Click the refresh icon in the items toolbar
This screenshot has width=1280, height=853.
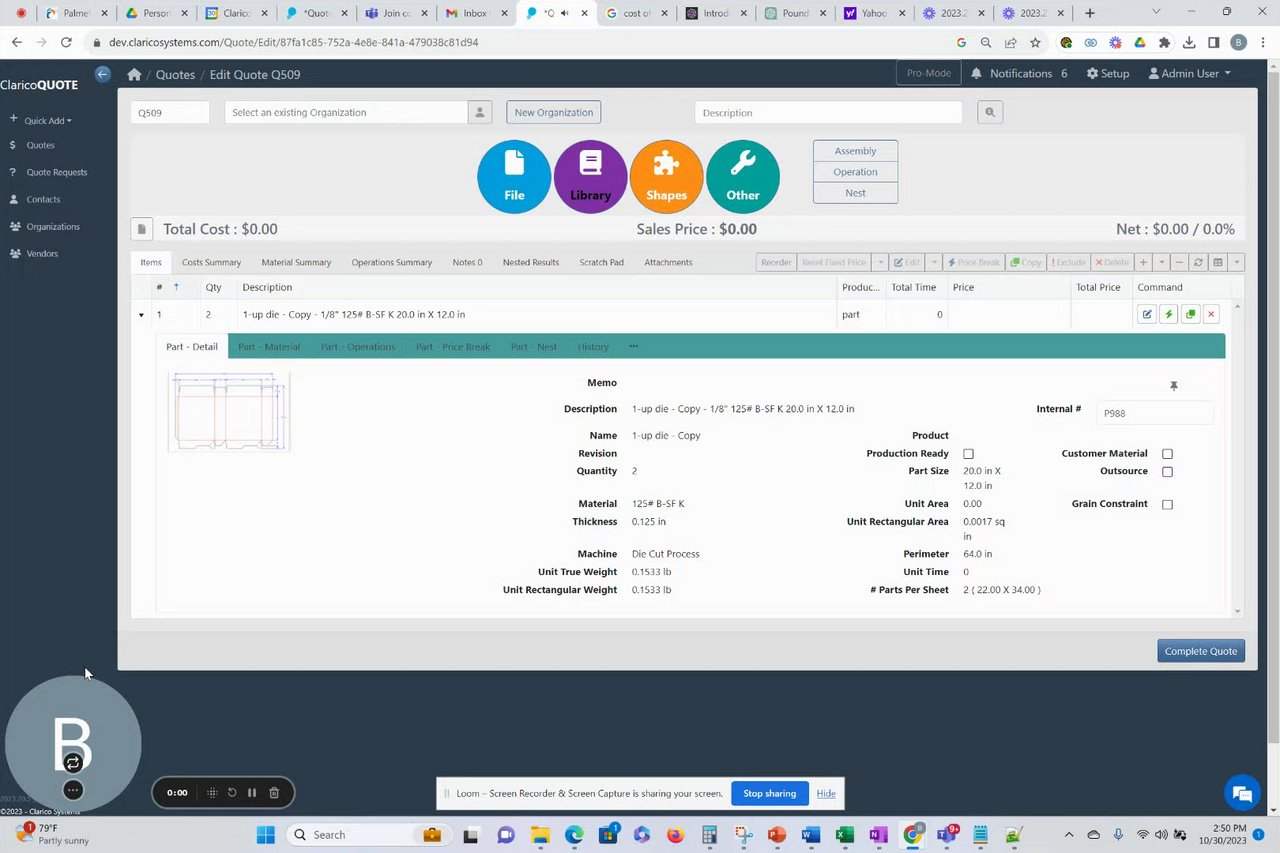click(x=1198, y=262)
